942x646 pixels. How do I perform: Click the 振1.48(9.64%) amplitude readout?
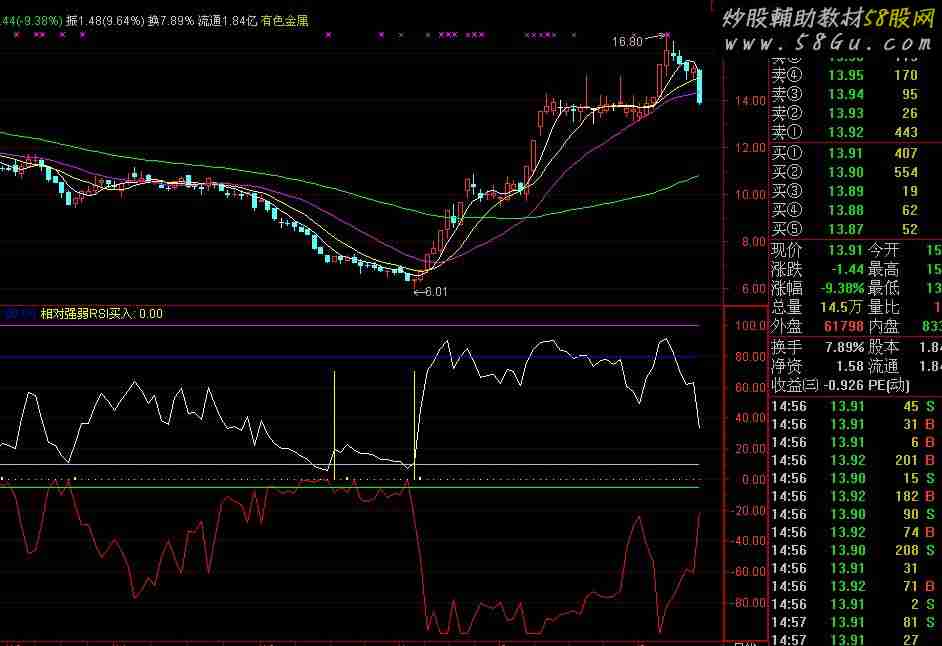click(x=105, y=21)
